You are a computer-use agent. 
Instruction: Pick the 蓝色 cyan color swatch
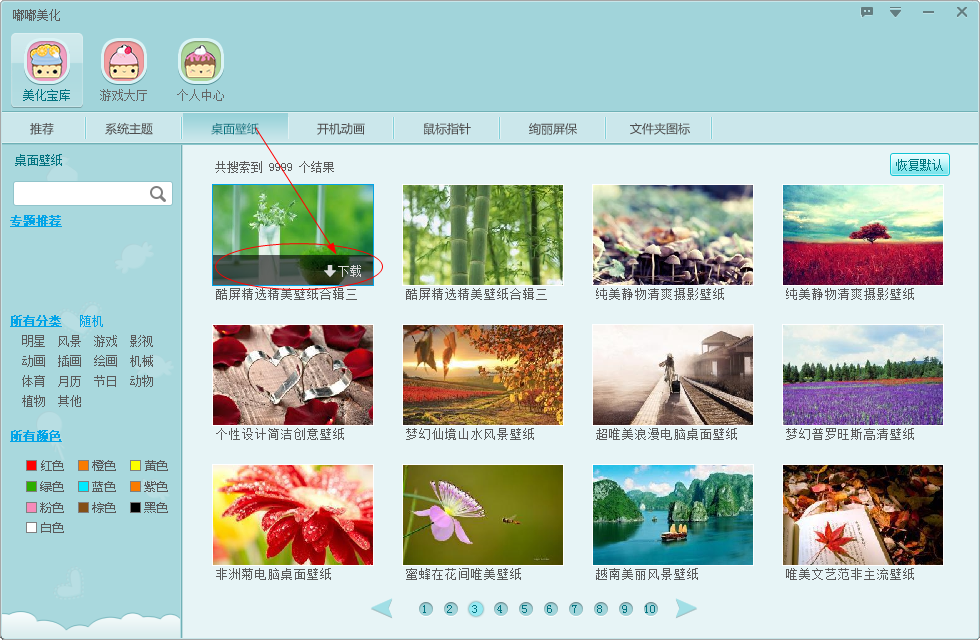84,487
